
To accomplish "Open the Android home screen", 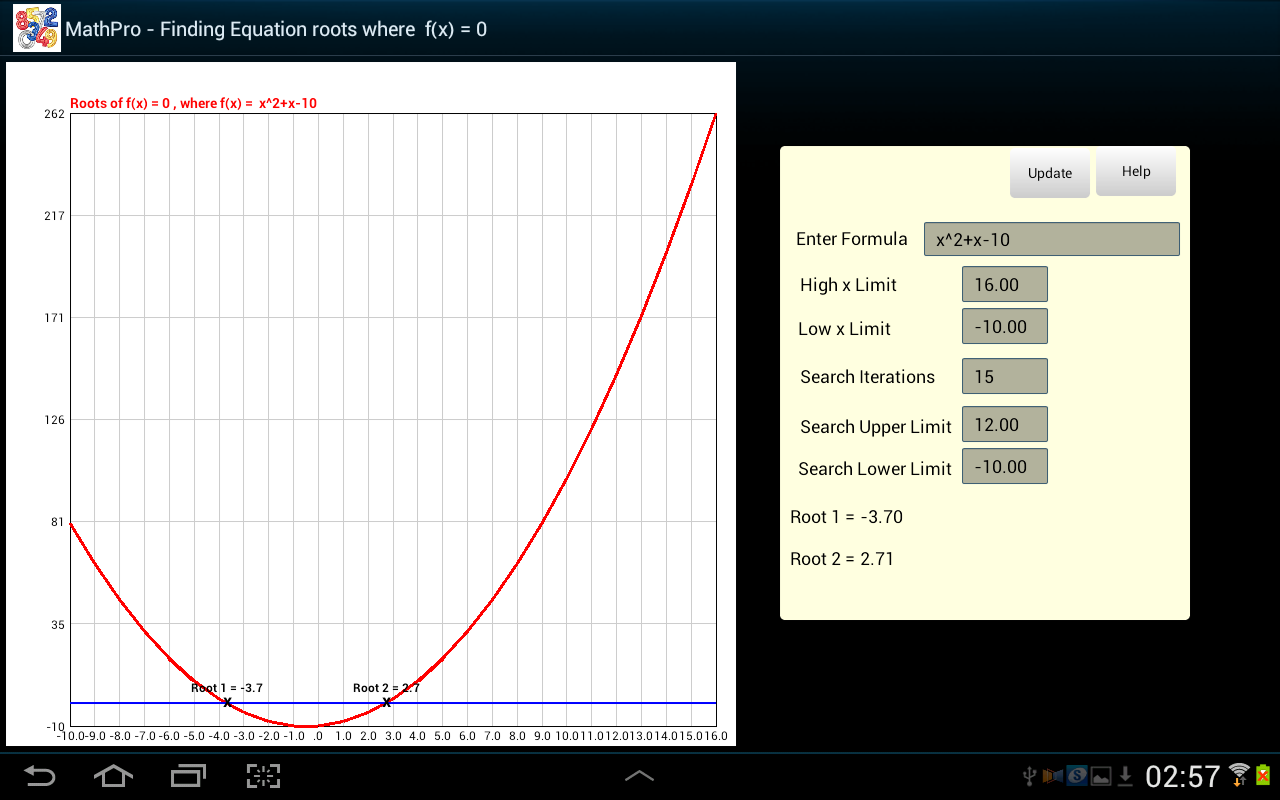I will pos(113,775).
